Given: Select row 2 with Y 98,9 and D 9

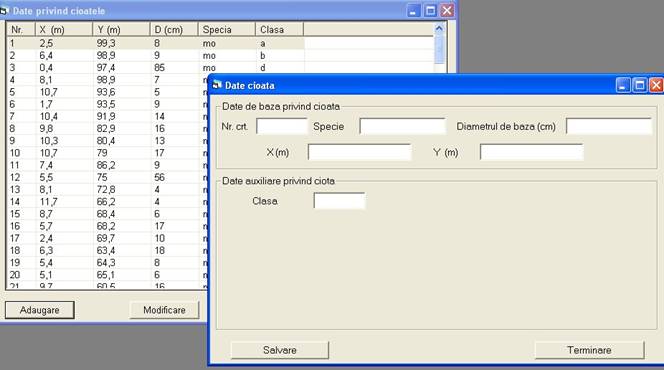Looking at the screenshot, I should tap(155, 55).
